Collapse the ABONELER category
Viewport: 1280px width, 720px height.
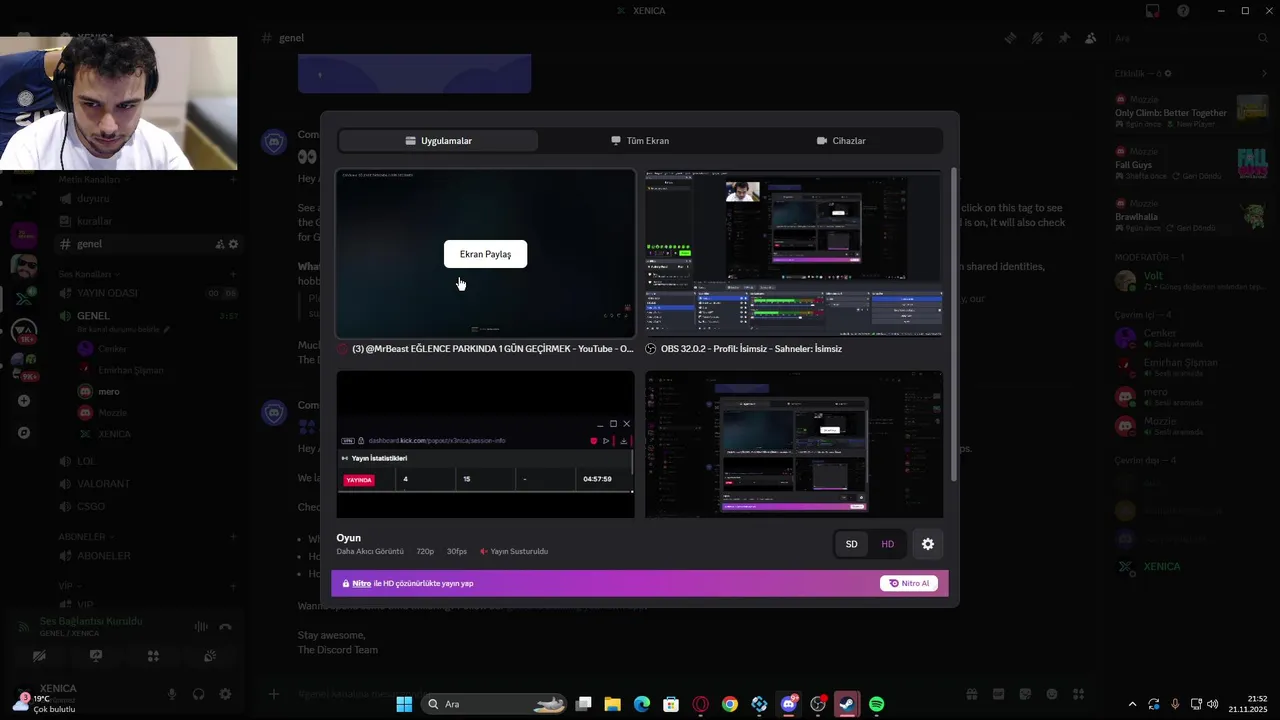pos(85,537)
